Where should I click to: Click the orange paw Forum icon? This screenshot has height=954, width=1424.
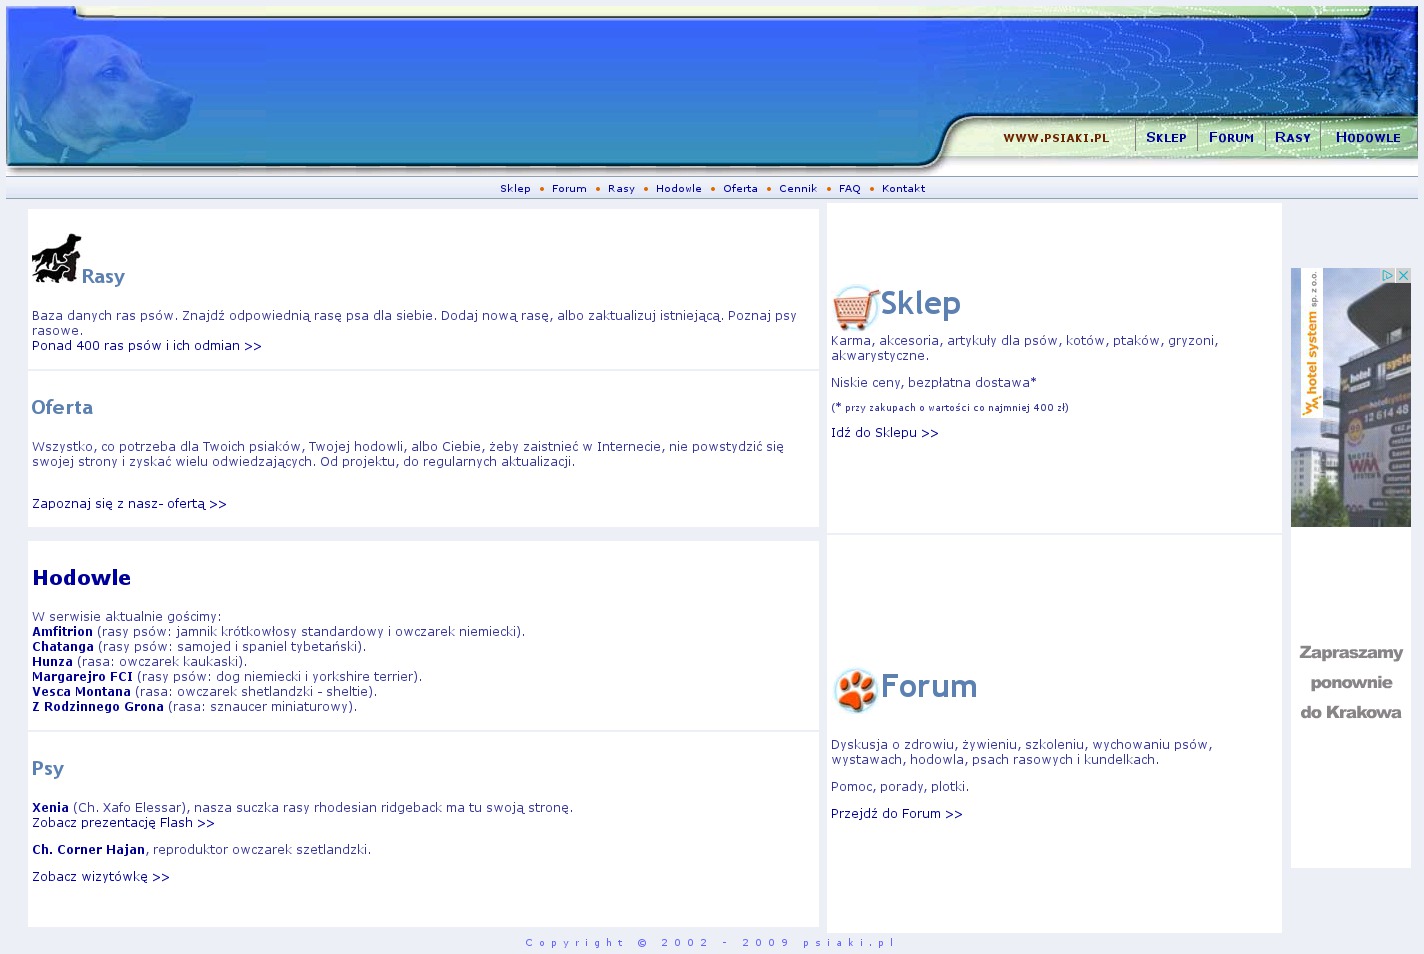tap(855, 690)
